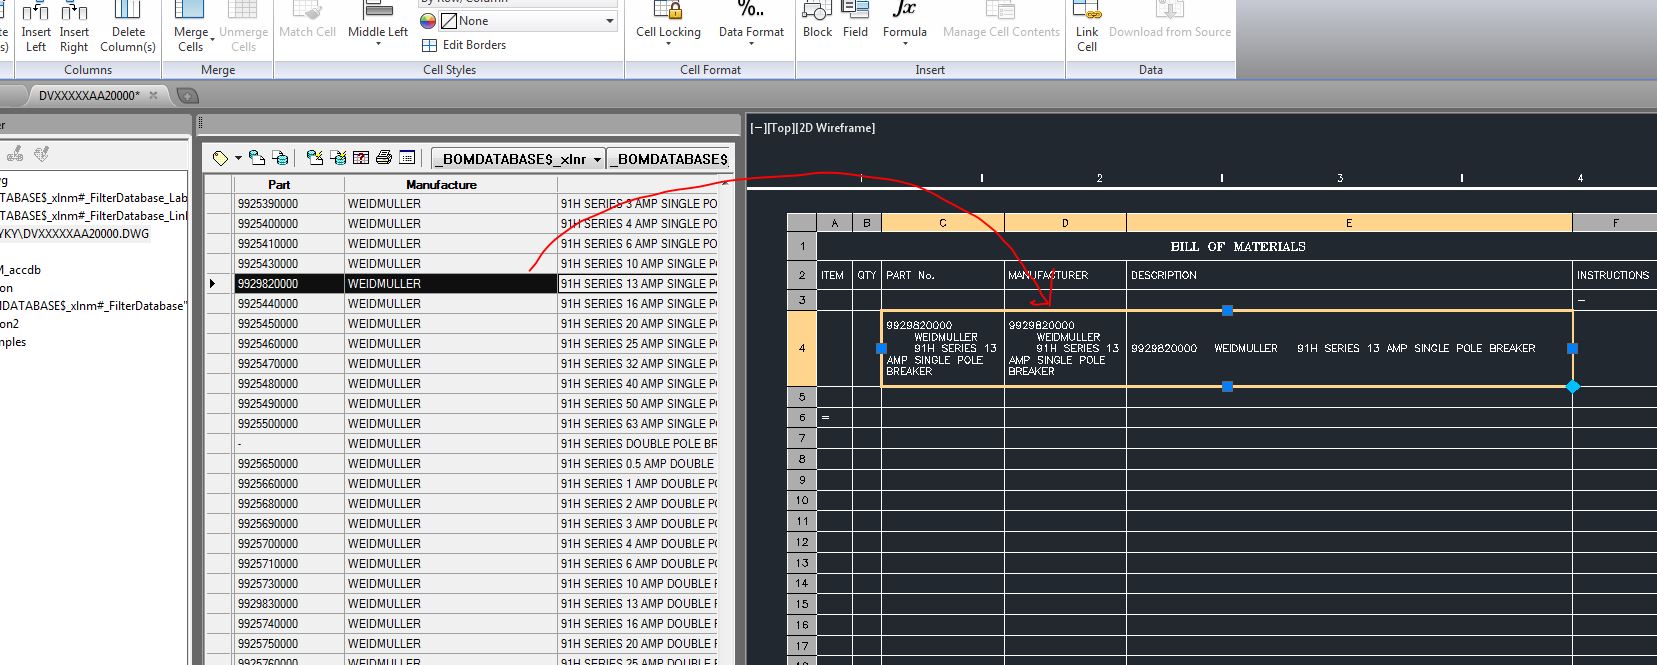
Task: Select part number 9925430000 cell
Action: coord(289,264)
